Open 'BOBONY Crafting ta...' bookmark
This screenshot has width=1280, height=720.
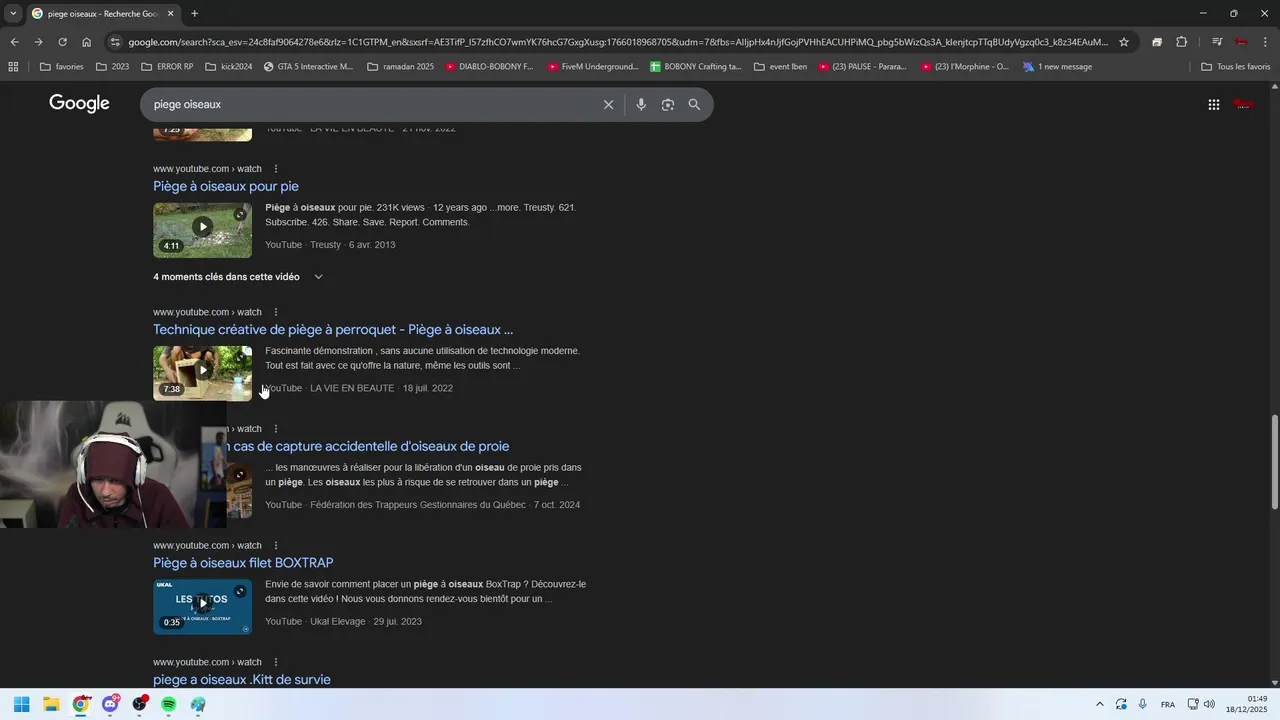(x=696, y=67)
